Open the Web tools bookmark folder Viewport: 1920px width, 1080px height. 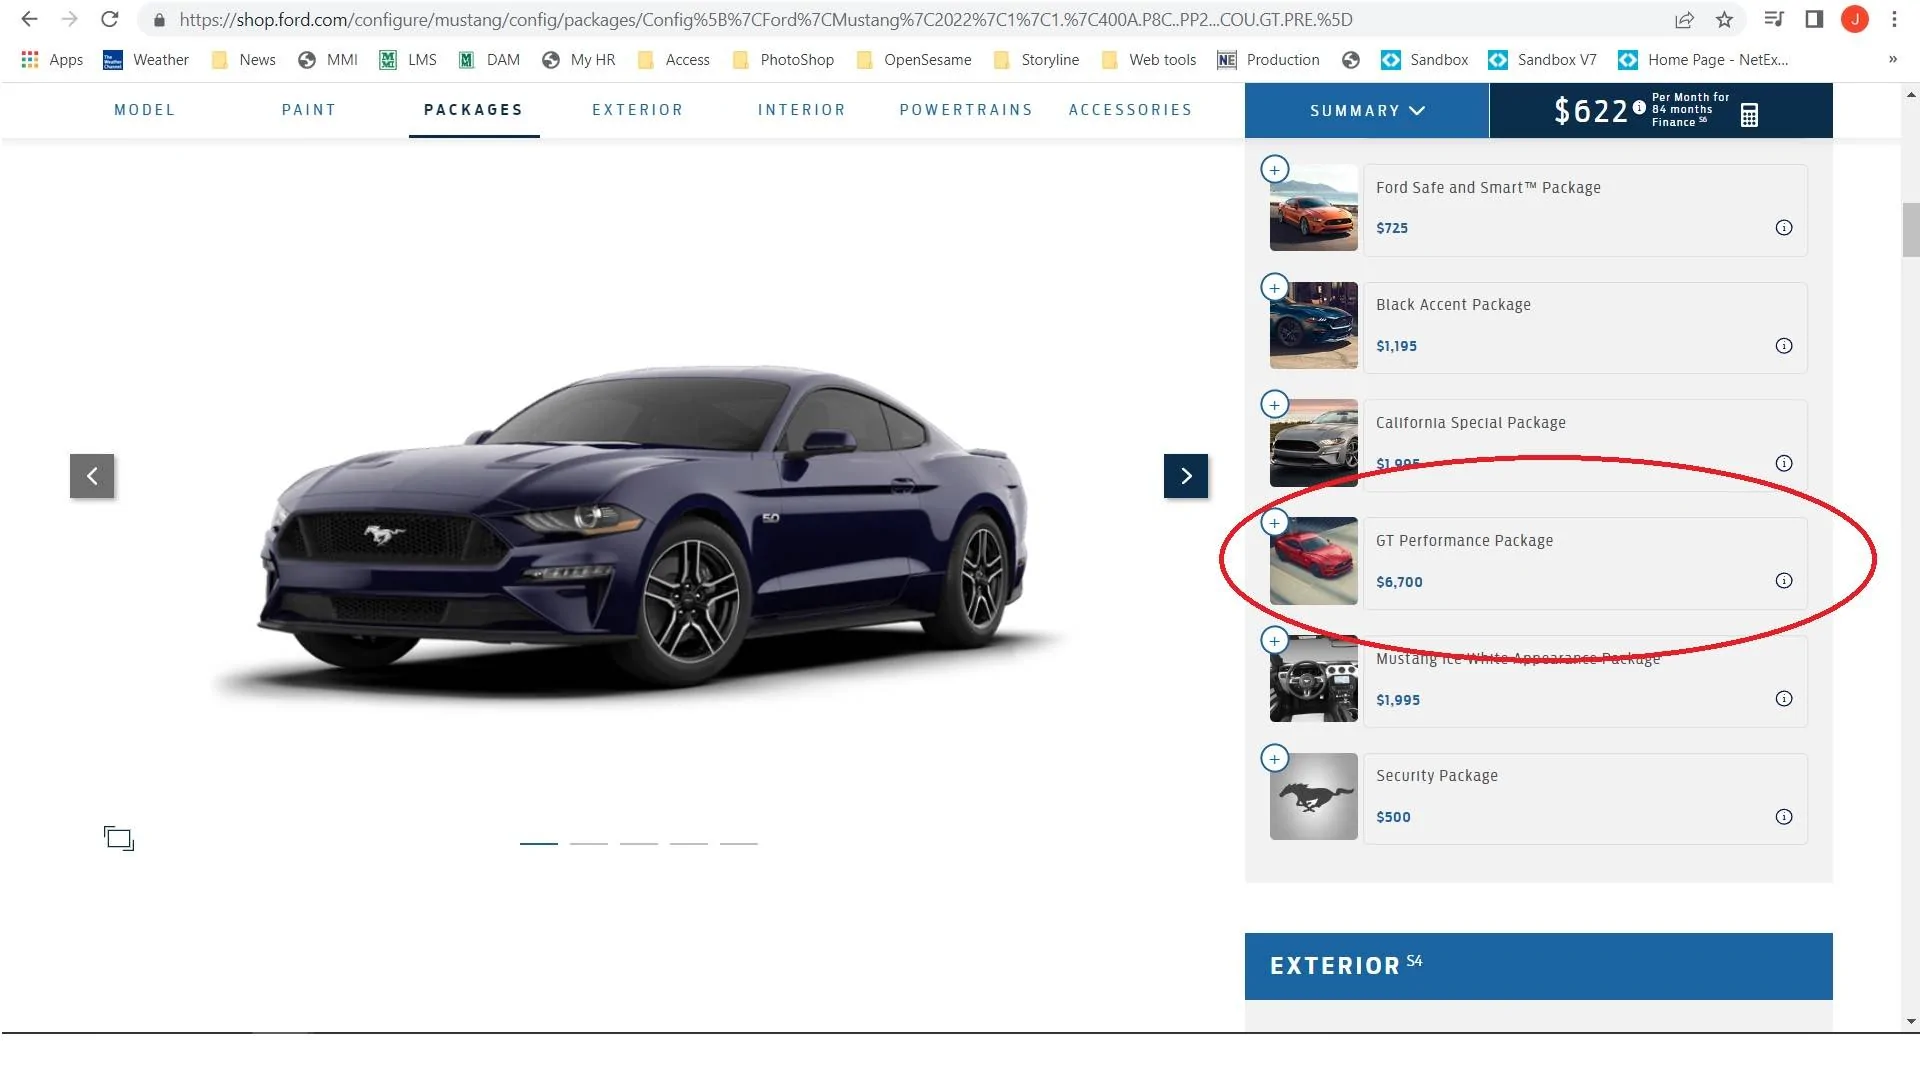point(1148,60)
